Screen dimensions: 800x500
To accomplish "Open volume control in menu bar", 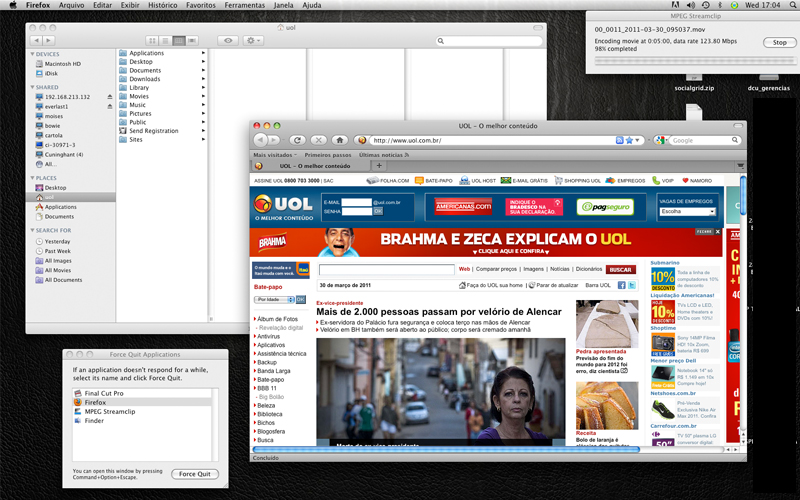I will [x=691, y=5].
